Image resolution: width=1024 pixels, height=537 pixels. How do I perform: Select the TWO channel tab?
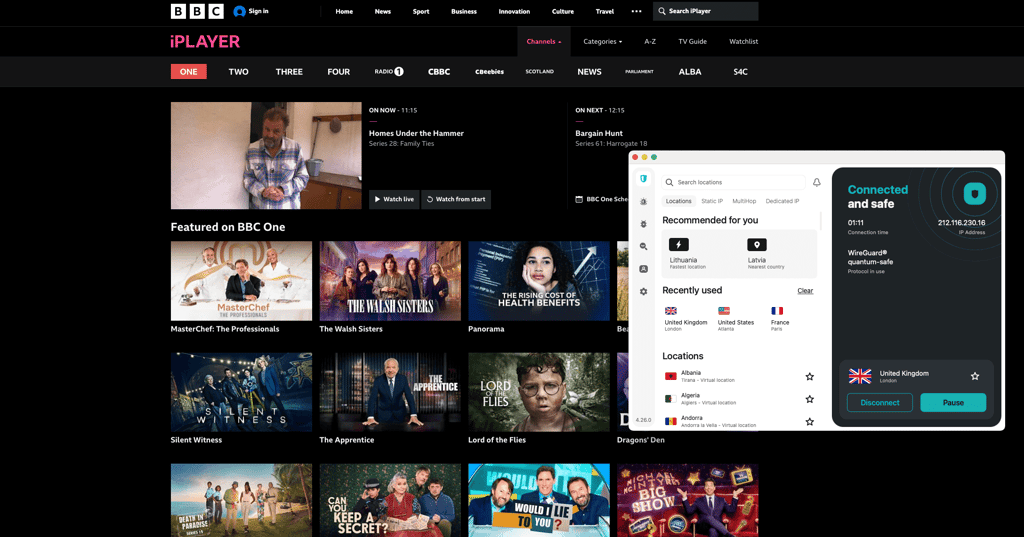tap(238, 72)
